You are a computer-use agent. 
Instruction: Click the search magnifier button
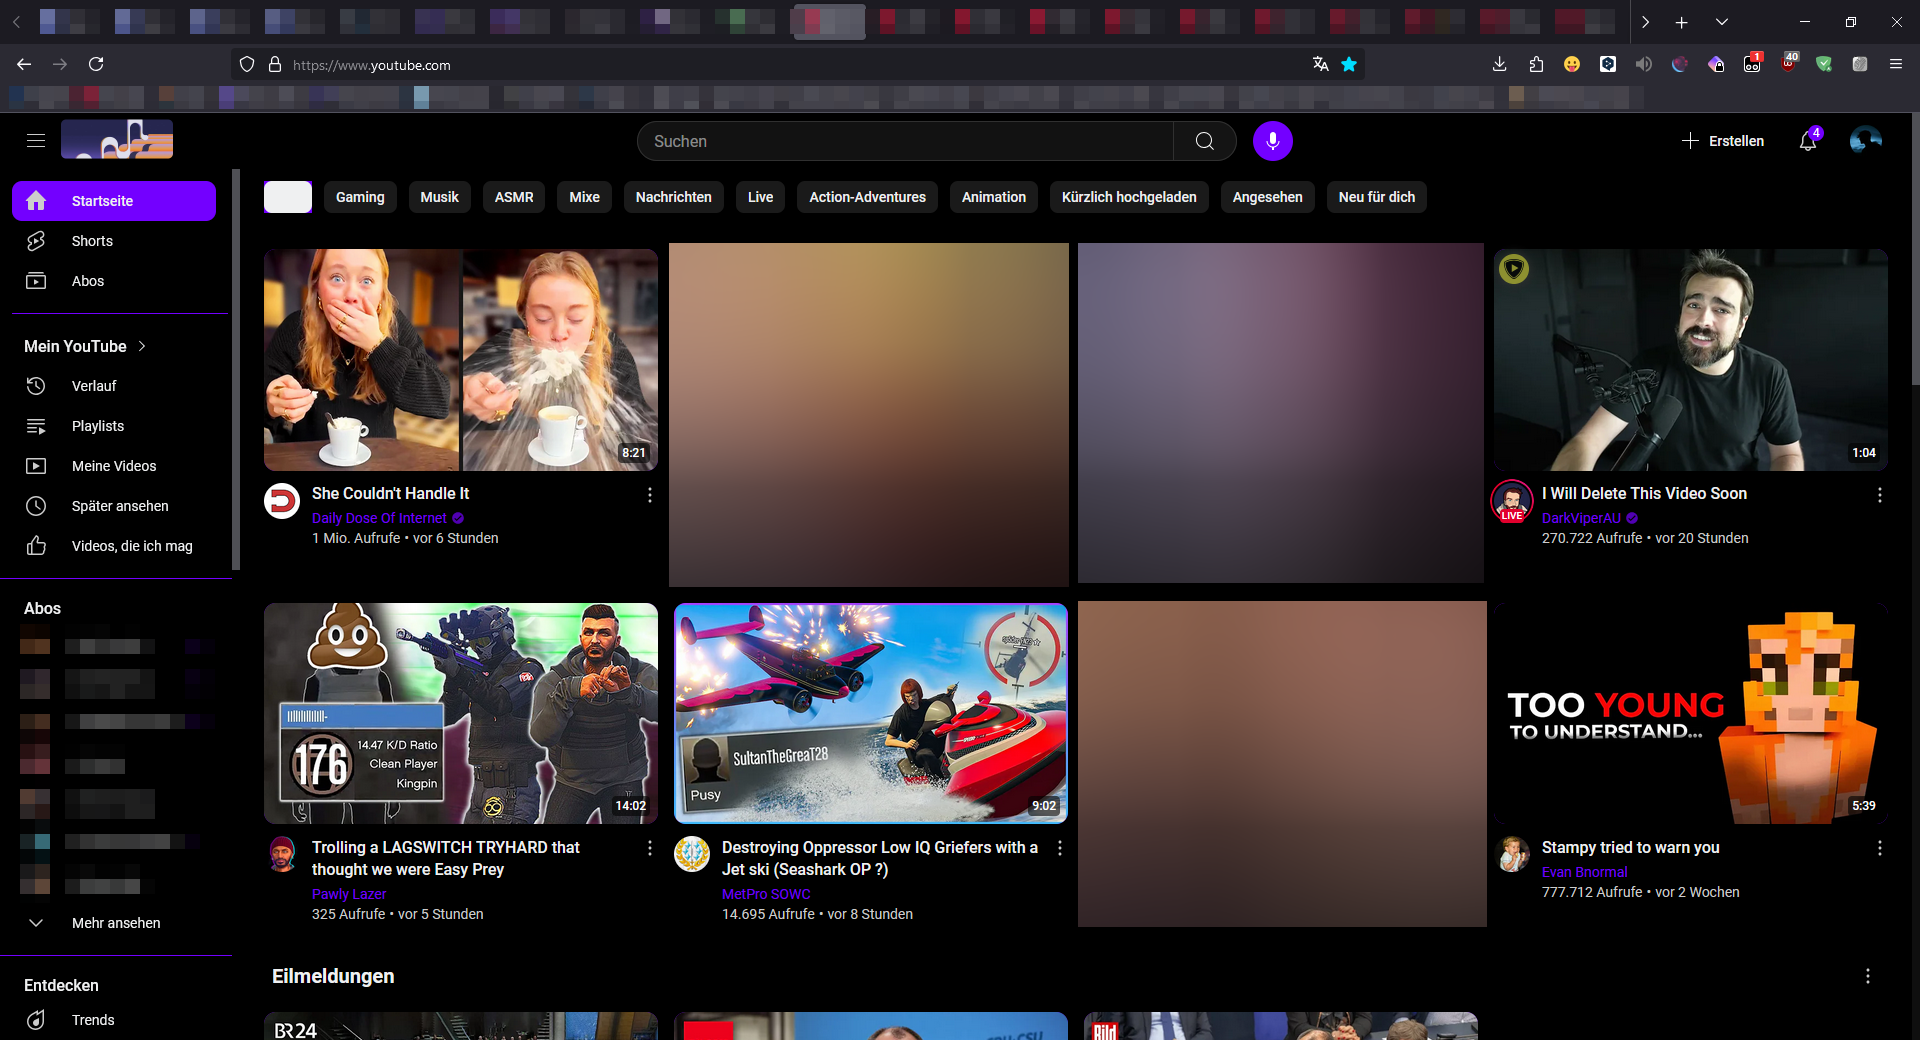click(x=1205, y=141)
